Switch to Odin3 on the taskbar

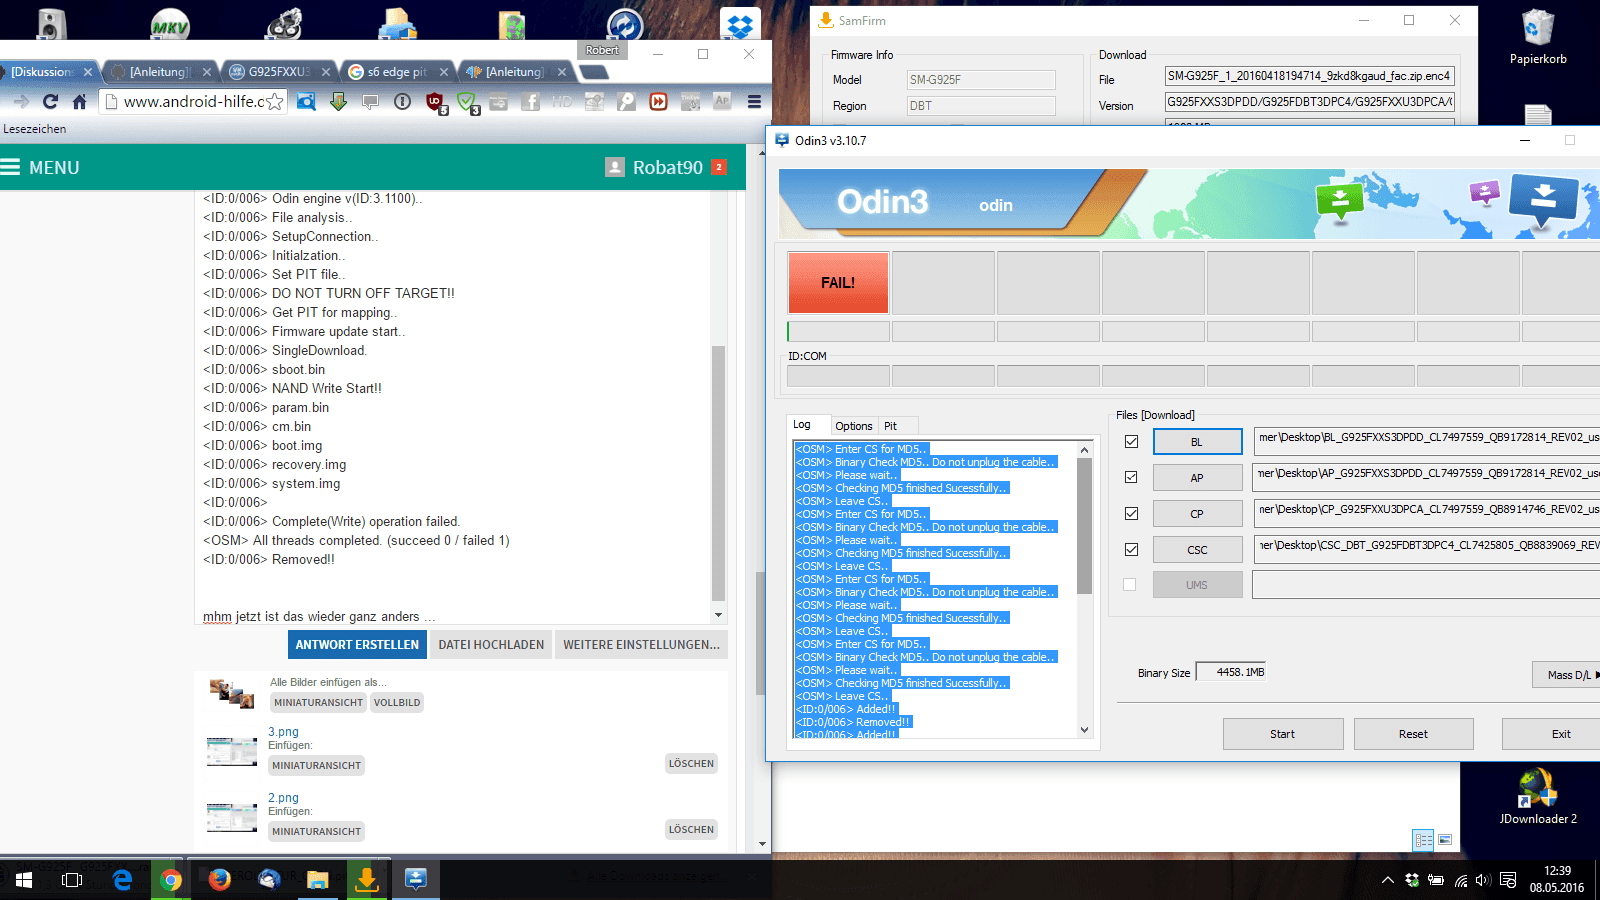(x=416, y=880)
